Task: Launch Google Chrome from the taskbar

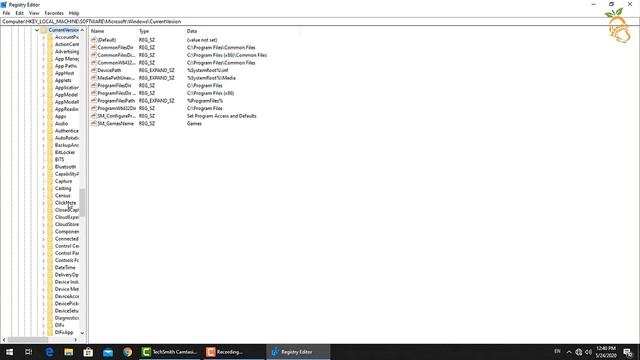Action: (127, 352)
